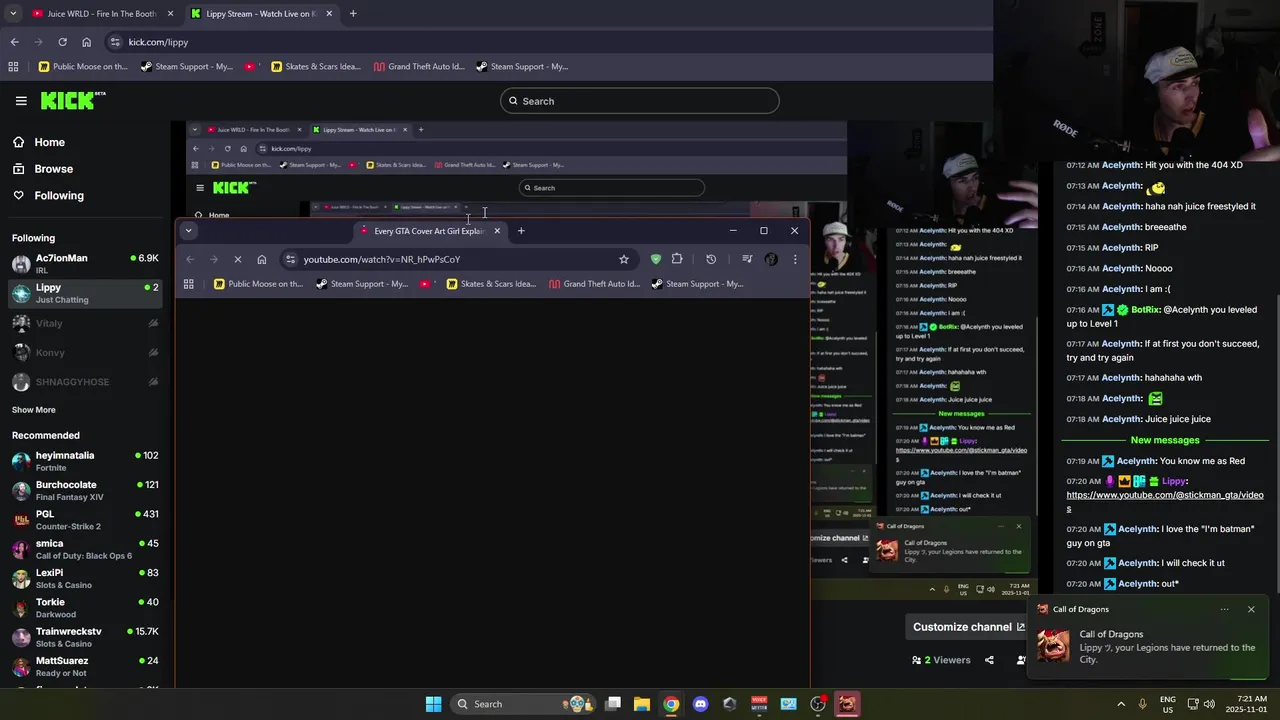Open volume control in system tray
This screenshot has width=1280, height=720.
tap(1209, 704)
